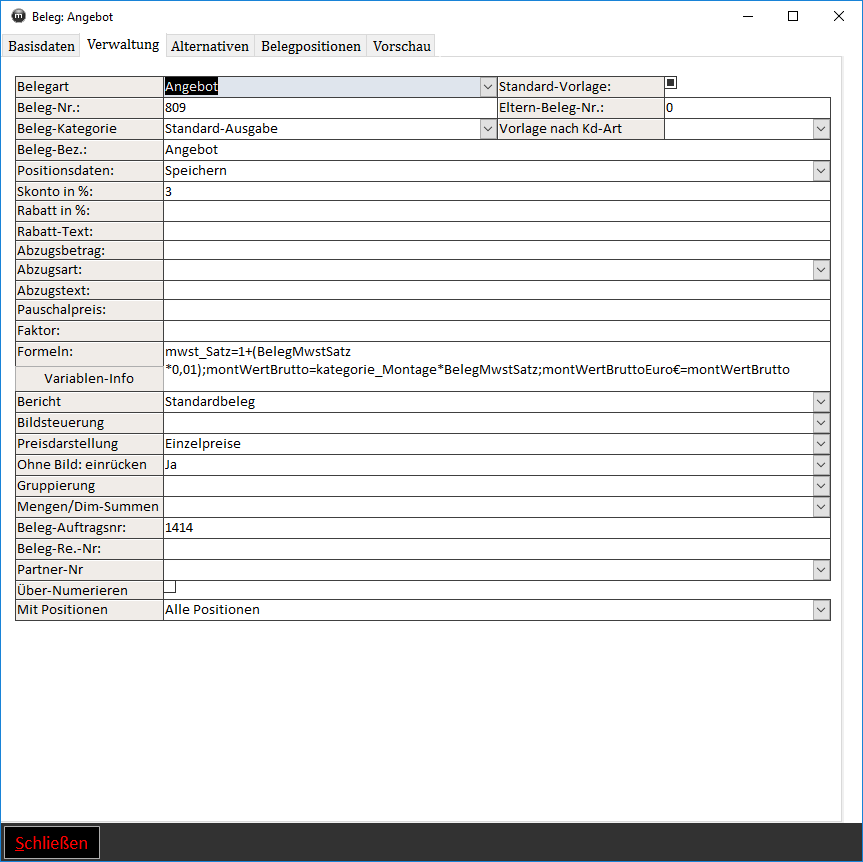This screenshot has height=862, width=863.
Task: Open the Vorlage nach Kd-Art dropdown
Action: click(821, 129)
